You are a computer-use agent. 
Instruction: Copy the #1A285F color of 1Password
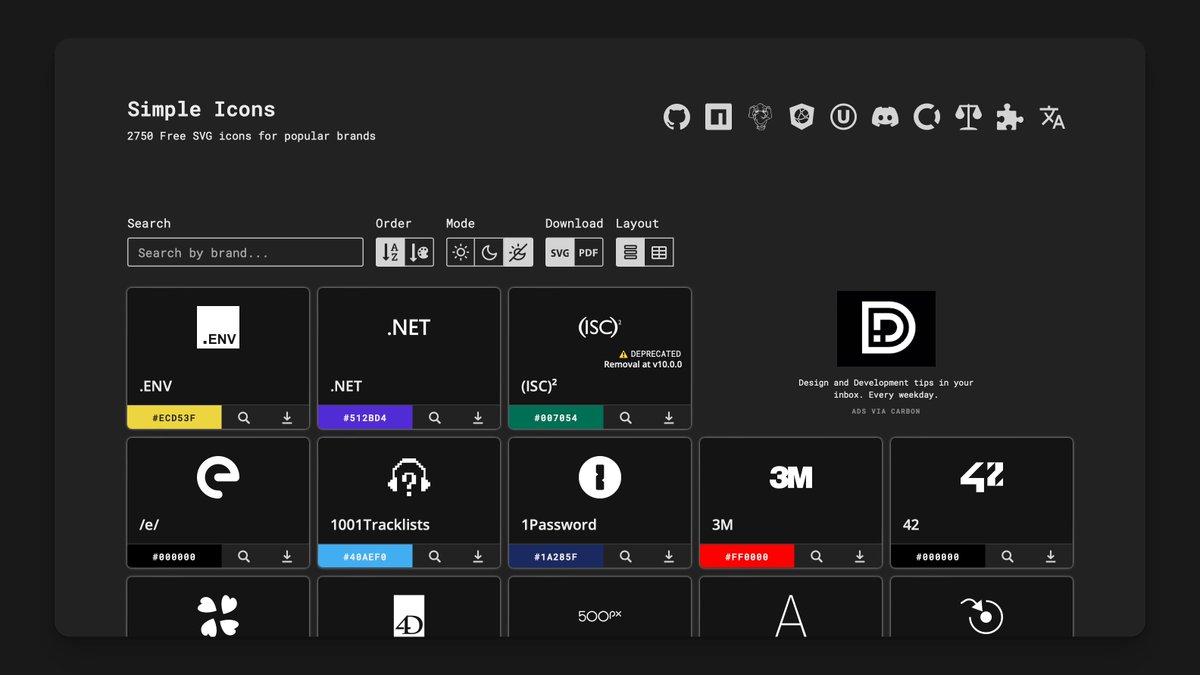pos(556,557)
